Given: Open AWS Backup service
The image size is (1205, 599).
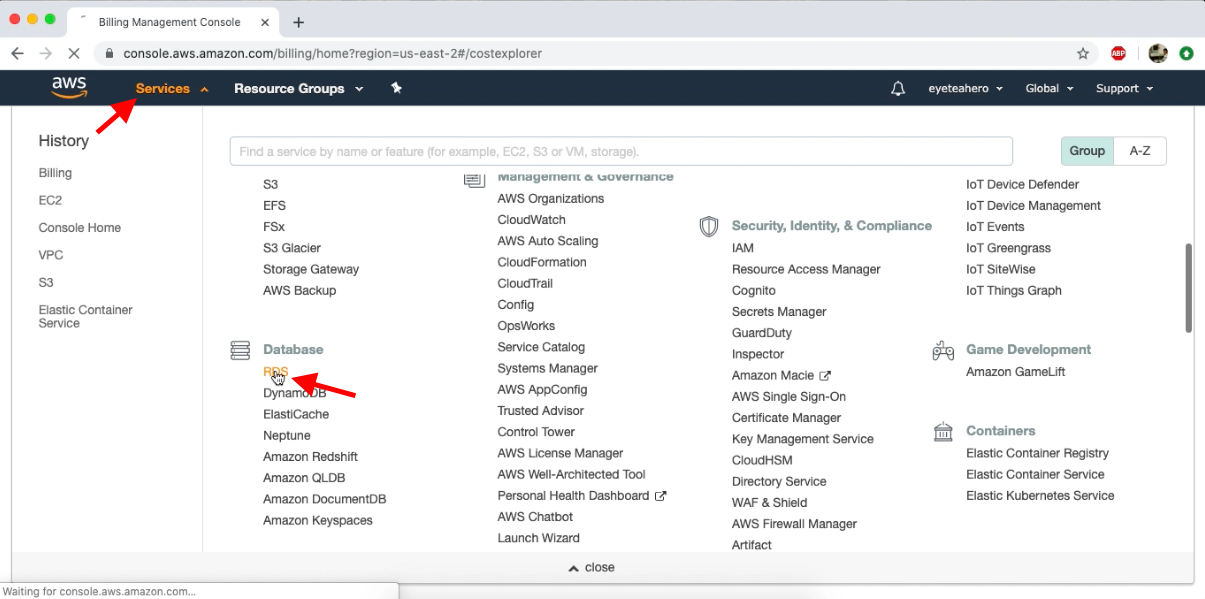Looking at the screenshot, I should point(299,291).
